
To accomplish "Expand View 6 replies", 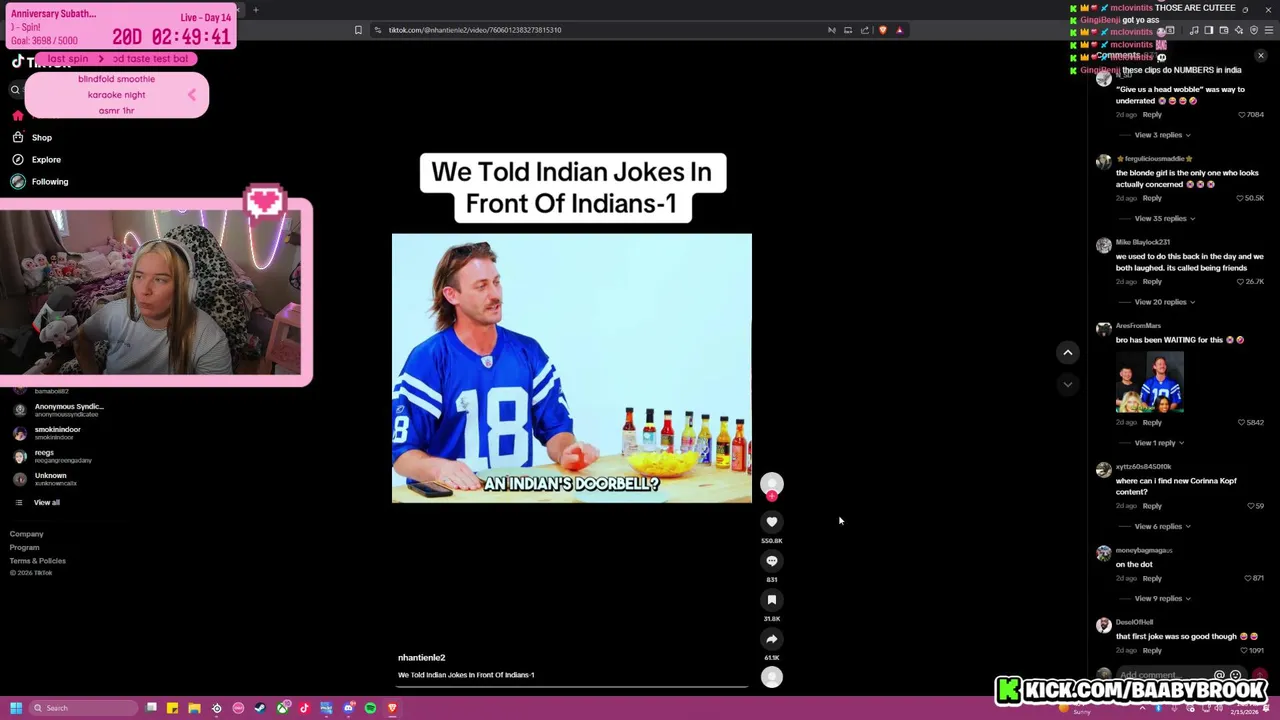I will (1162, 526).
